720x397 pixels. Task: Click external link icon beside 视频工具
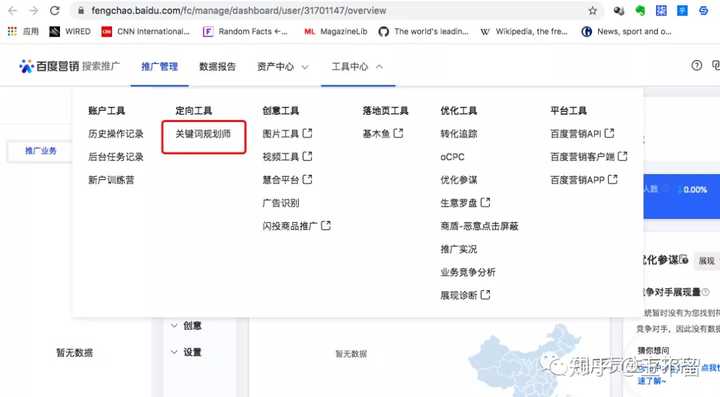[307, 156]
